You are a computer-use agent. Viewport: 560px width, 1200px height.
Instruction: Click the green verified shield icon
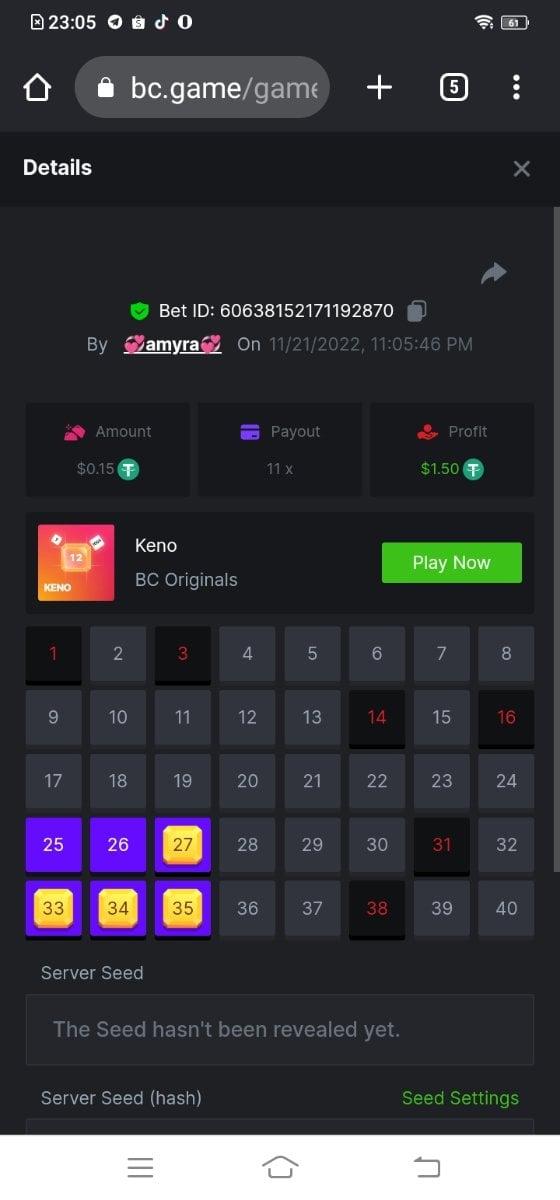coord(140,311)
